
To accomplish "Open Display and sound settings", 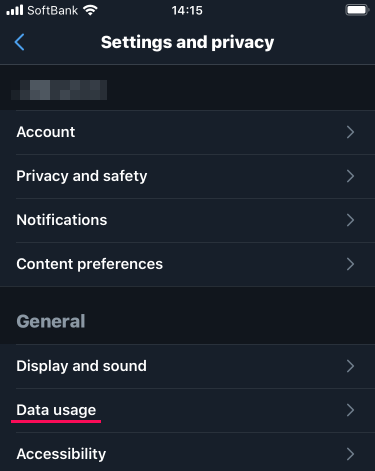I will pyautogui.click(x=187, y=366).
